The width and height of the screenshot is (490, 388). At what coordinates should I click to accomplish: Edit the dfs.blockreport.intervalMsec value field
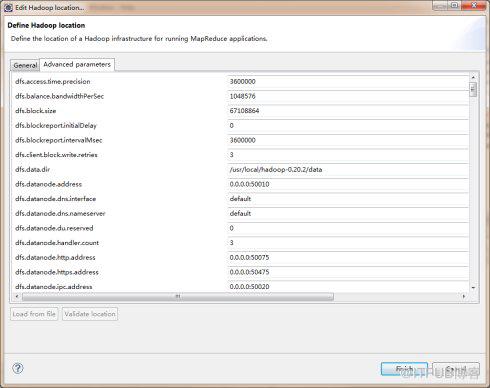point(348,140)
